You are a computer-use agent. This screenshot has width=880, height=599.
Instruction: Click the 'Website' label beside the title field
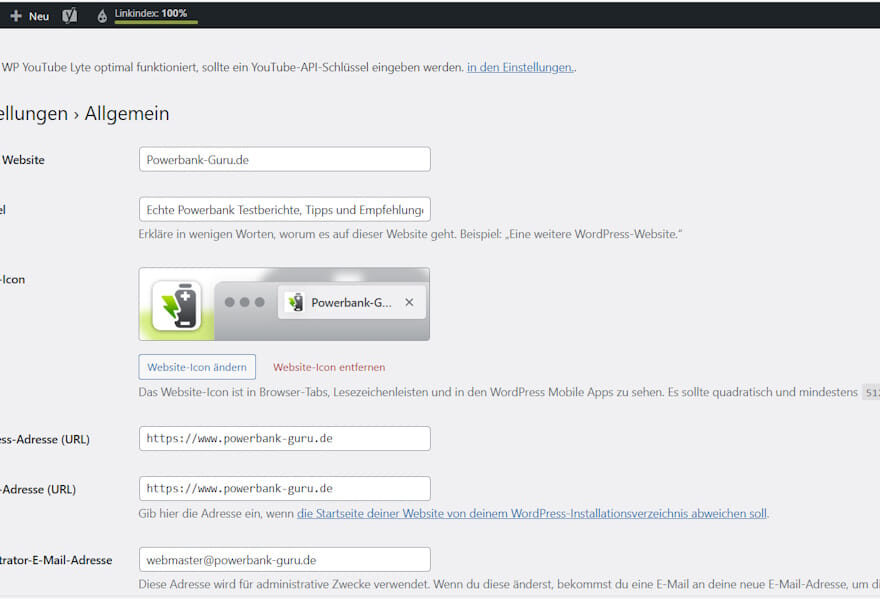click(23, 160)
